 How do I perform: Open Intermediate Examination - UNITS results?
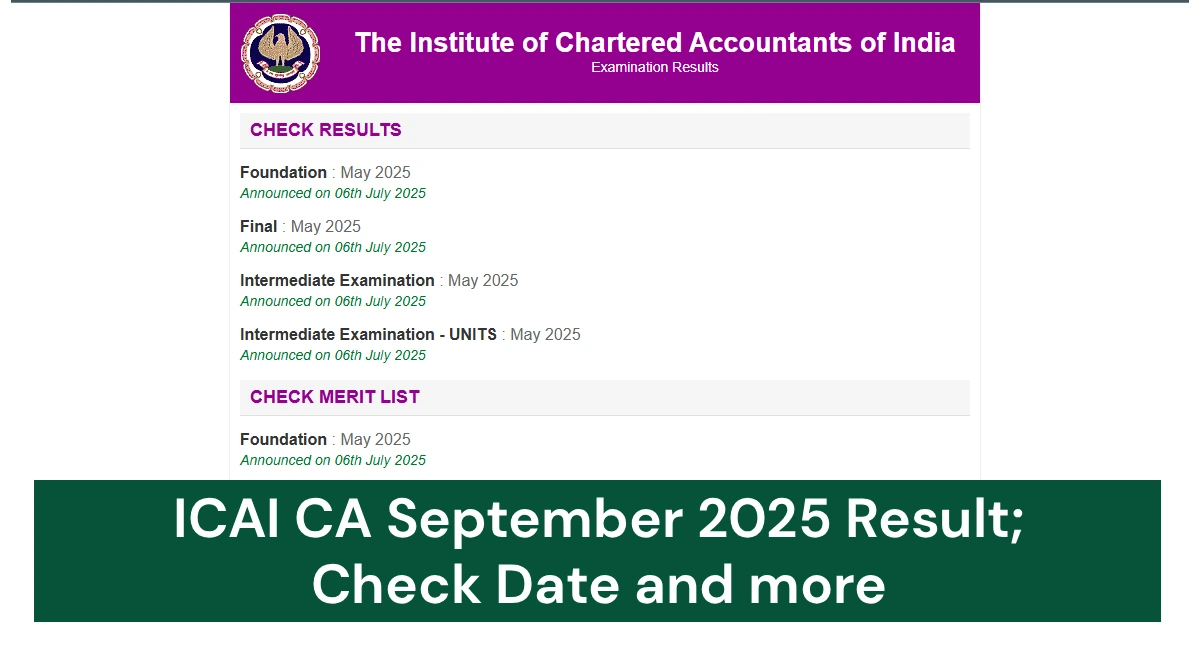click(410, 334)
